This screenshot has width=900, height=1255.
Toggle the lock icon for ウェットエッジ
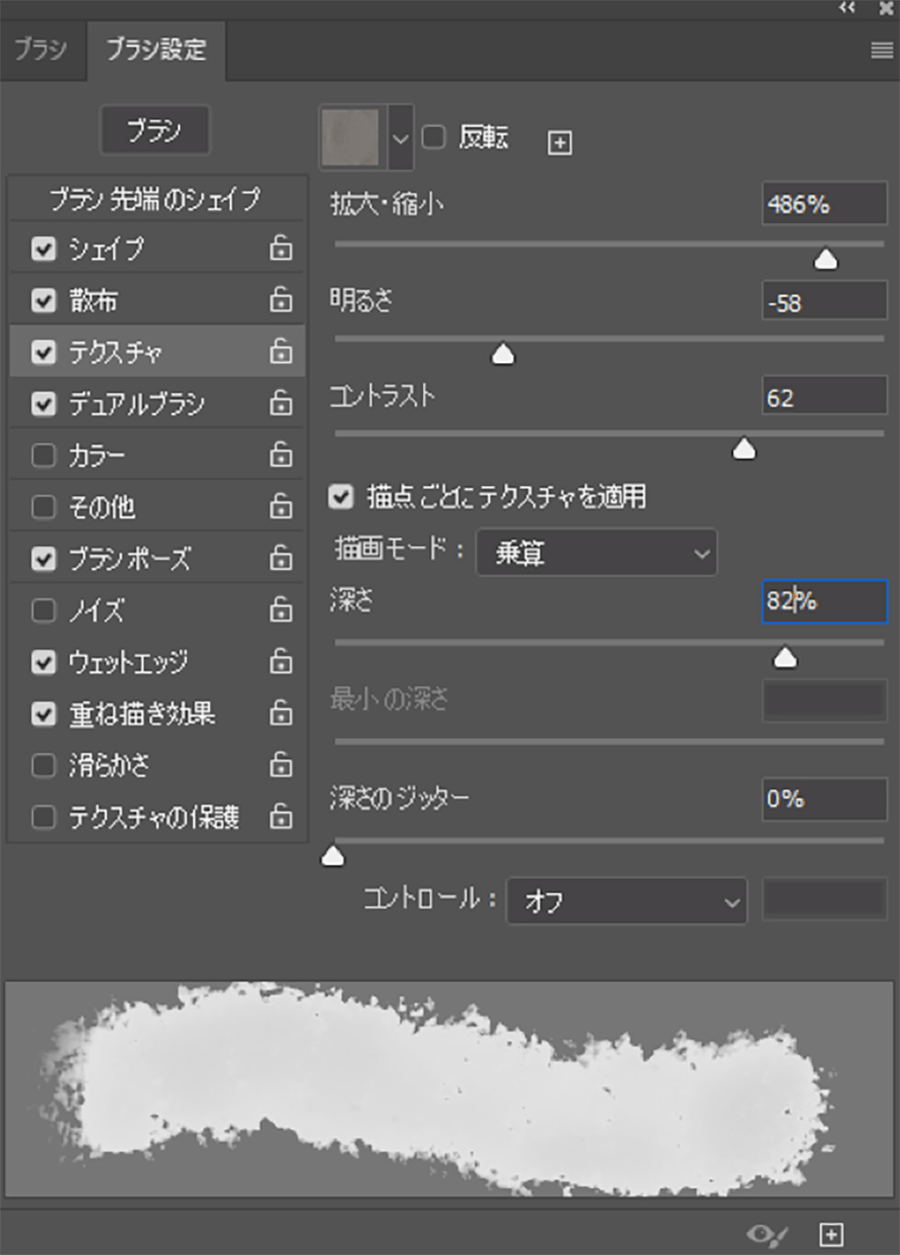281,662
